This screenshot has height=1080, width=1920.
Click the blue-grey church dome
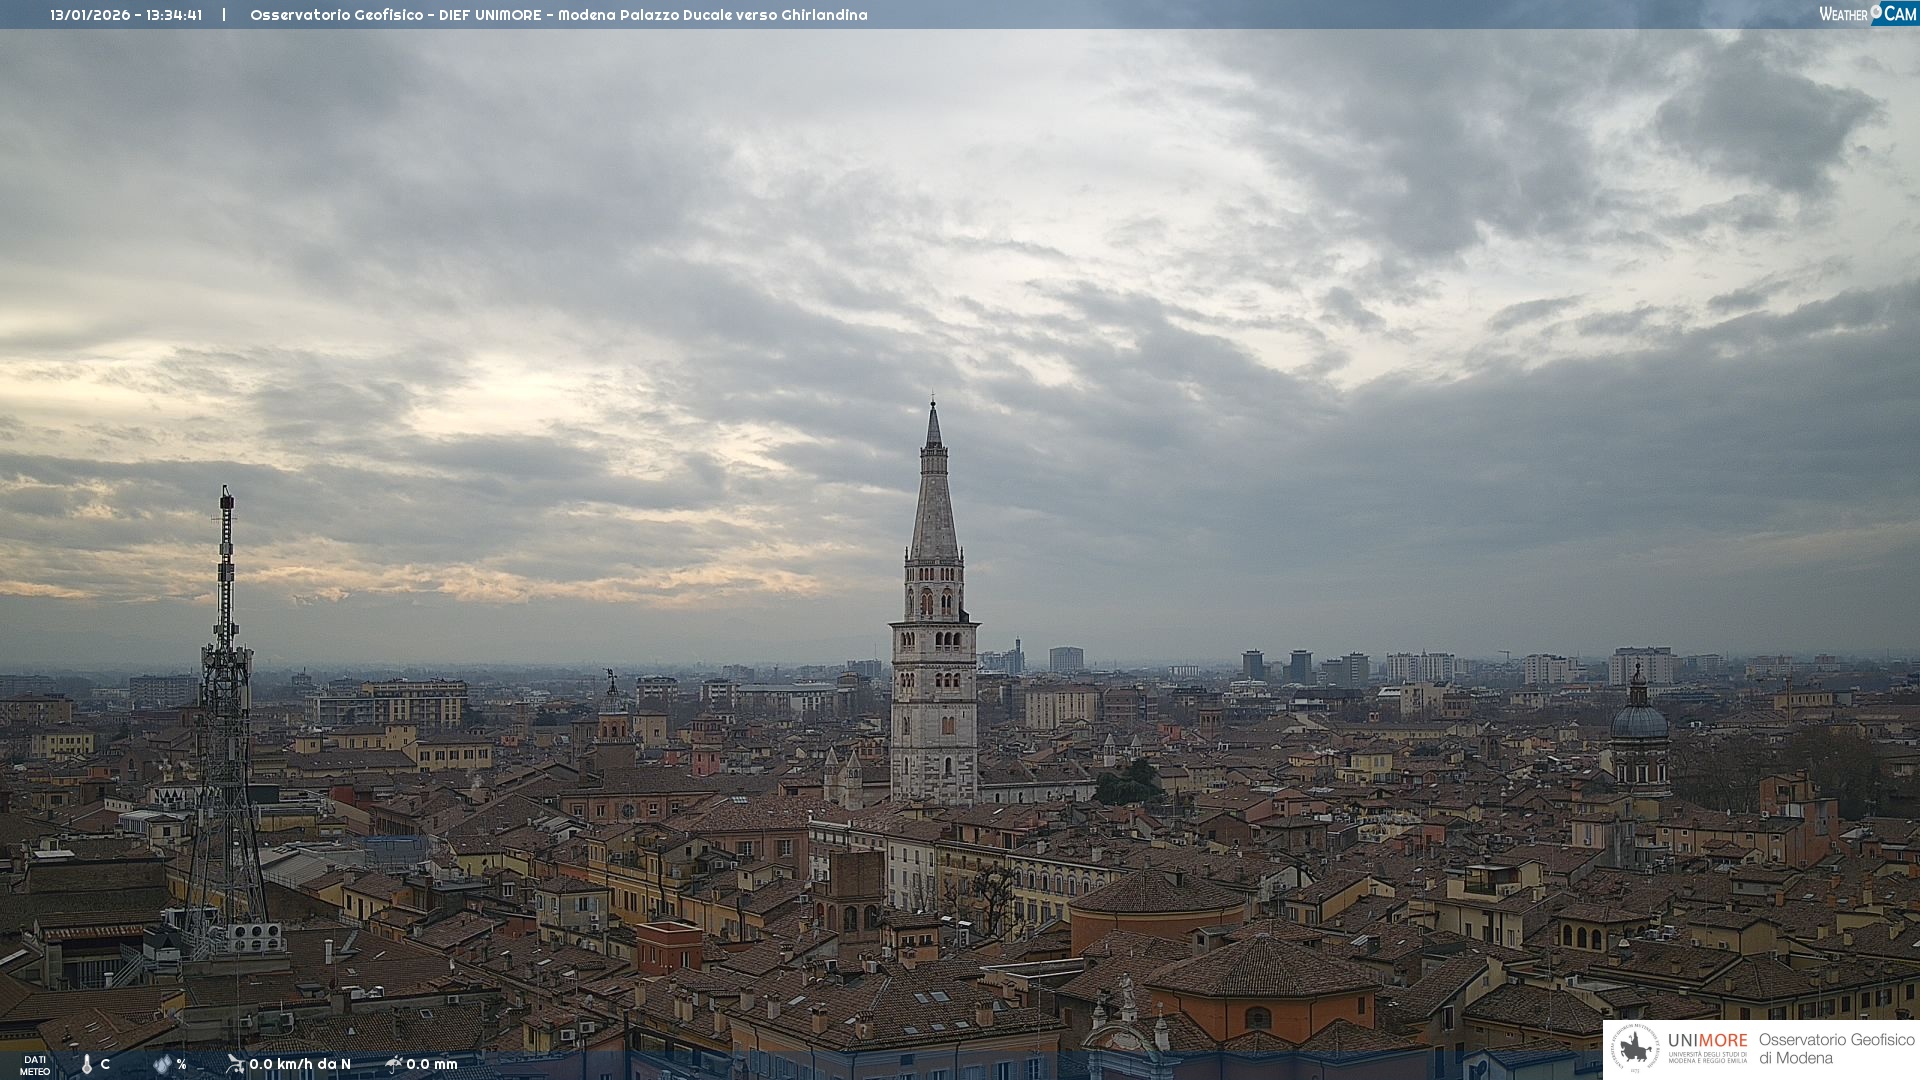click(1639, 721)
